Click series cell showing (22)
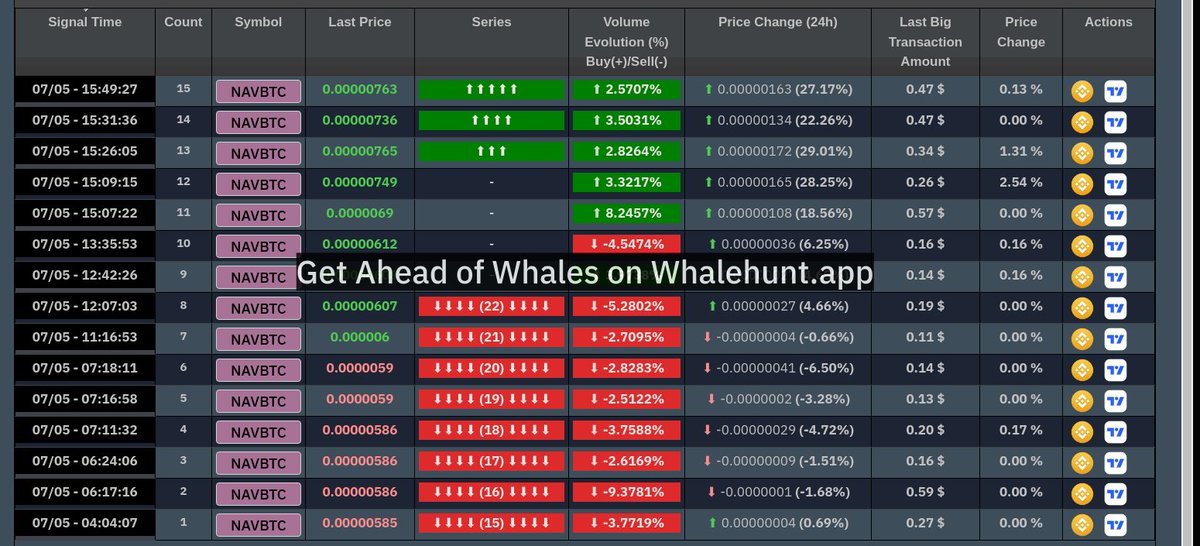 tap(491, 307)
